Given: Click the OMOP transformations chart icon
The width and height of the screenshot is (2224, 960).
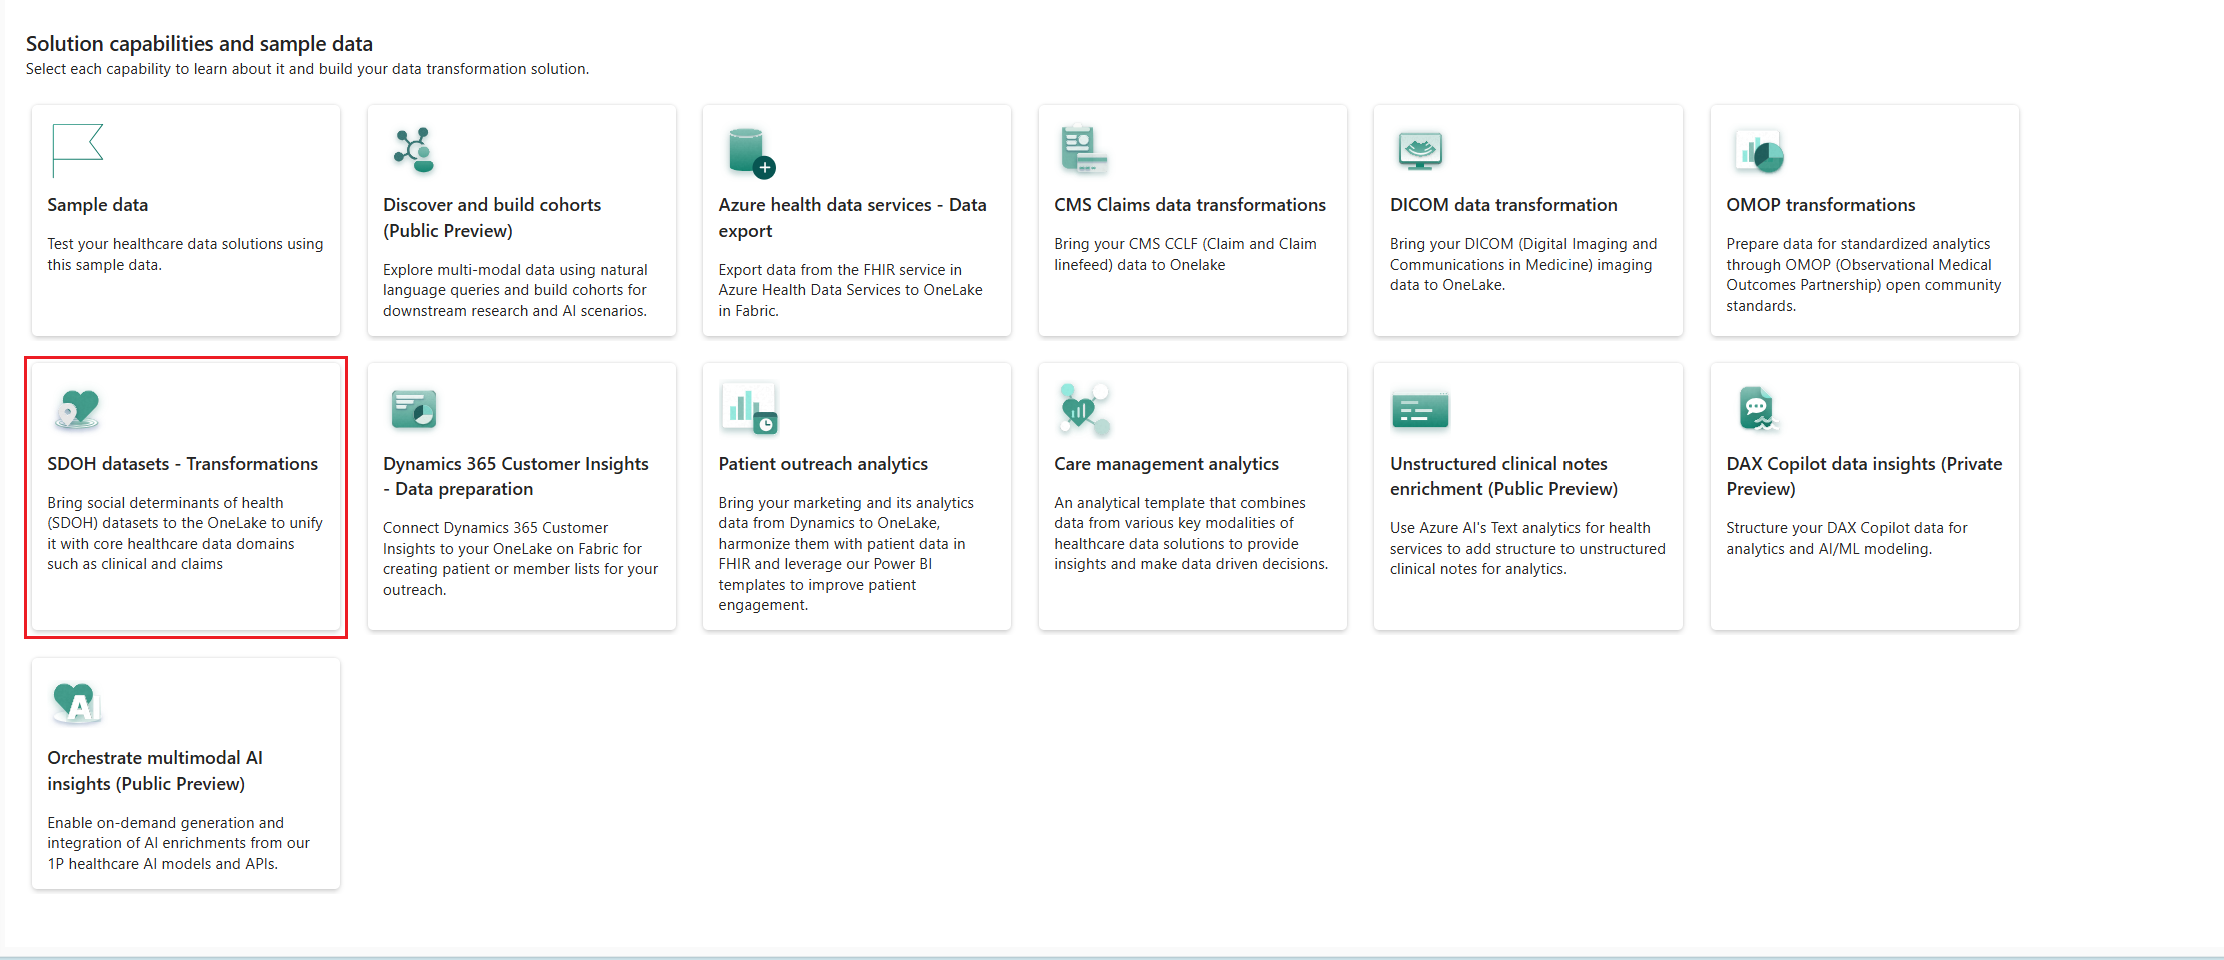Looking at the screenshot, I should [x=1759, y=152].
